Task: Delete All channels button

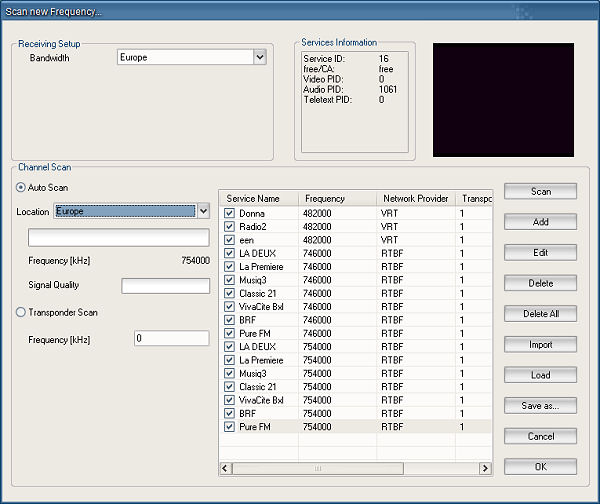Action: (x=540, y=314)
